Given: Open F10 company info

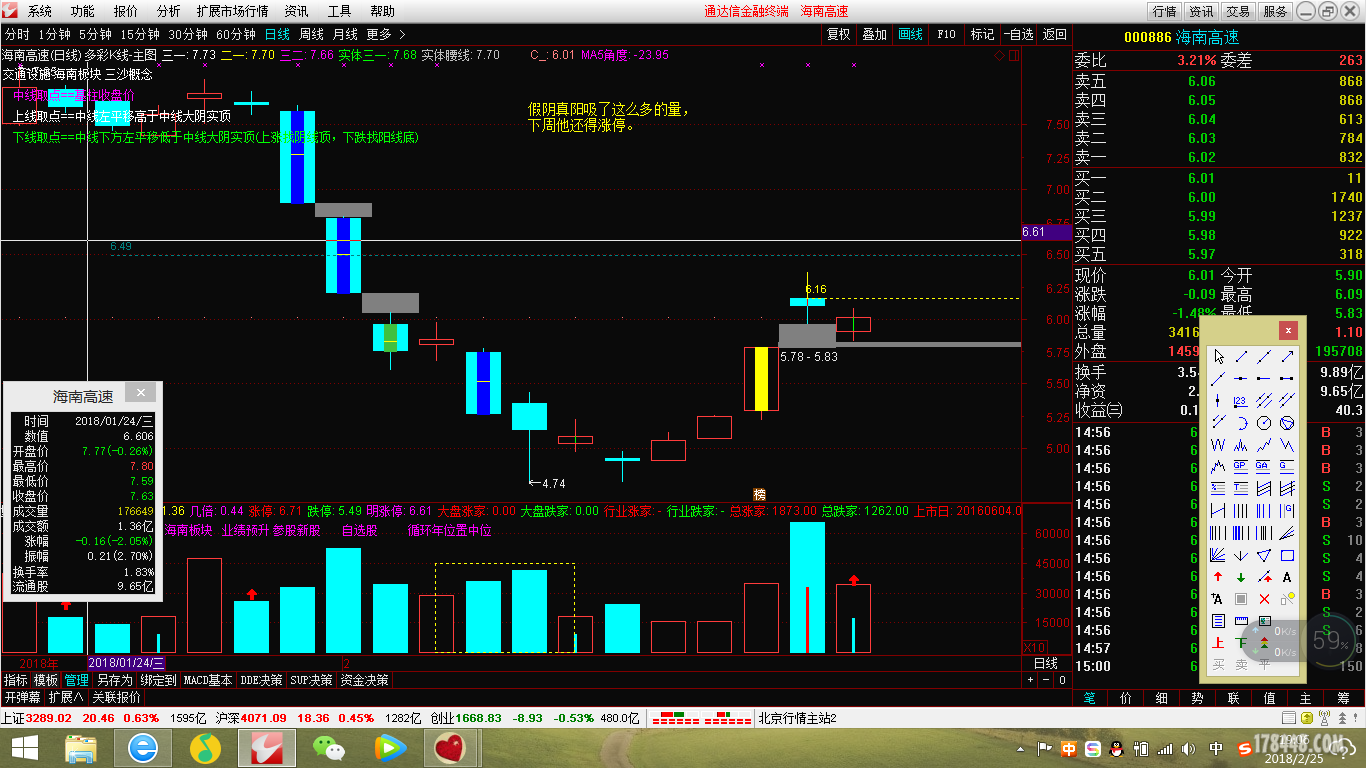Looking at the screenshot, I should click(946, 34).
